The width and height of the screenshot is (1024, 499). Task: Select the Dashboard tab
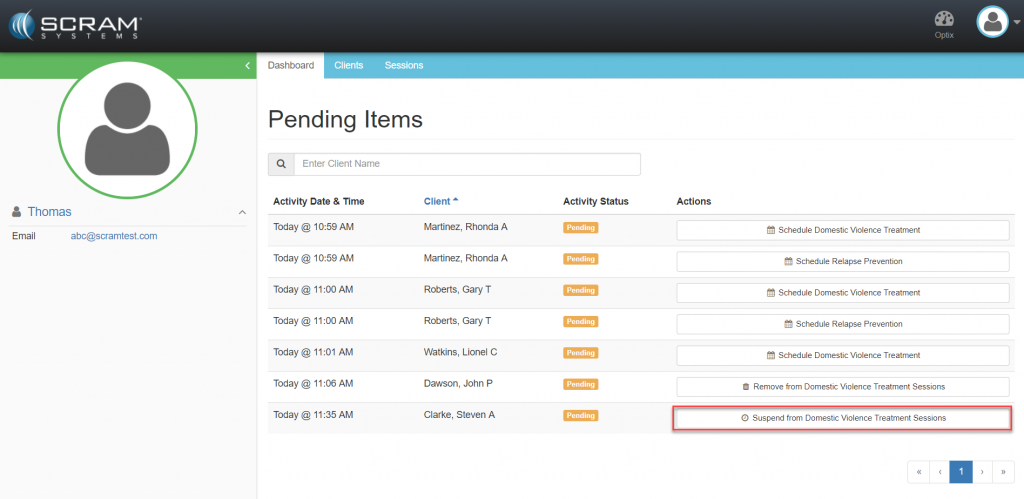coord(291,66)
